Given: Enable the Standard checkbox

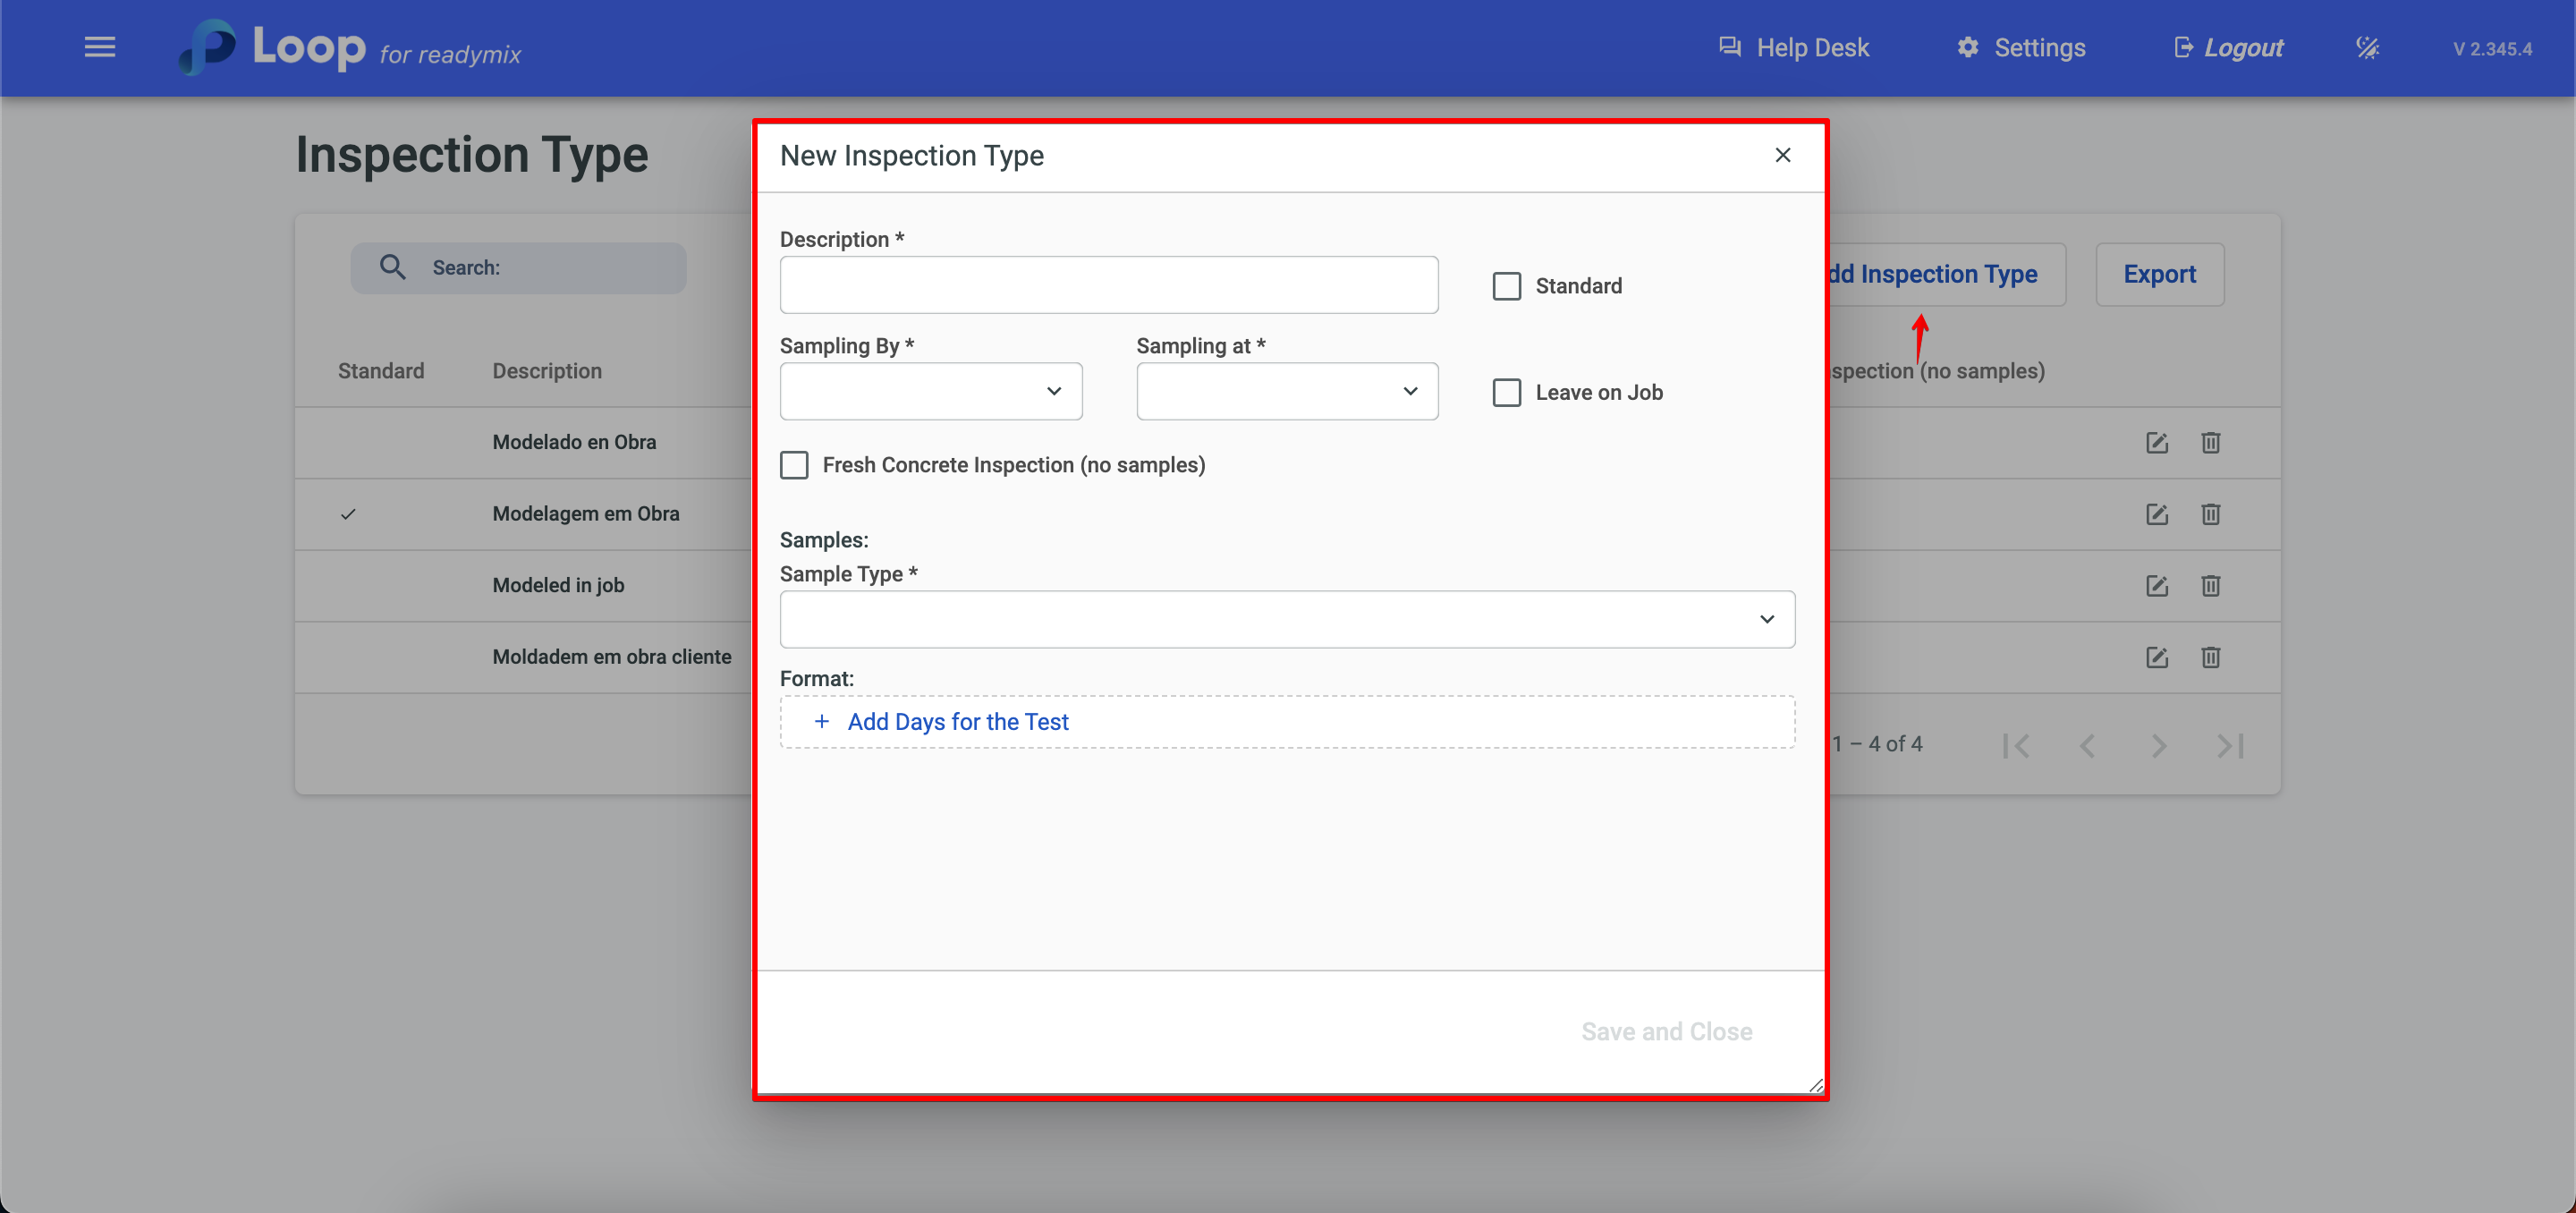Looking at the screenshot, I should (x=1506, y=286).
